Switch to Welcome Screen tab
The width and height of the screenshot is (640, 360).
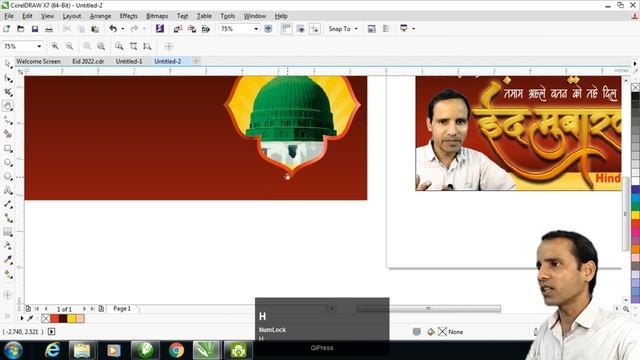[x=38, y=61]
